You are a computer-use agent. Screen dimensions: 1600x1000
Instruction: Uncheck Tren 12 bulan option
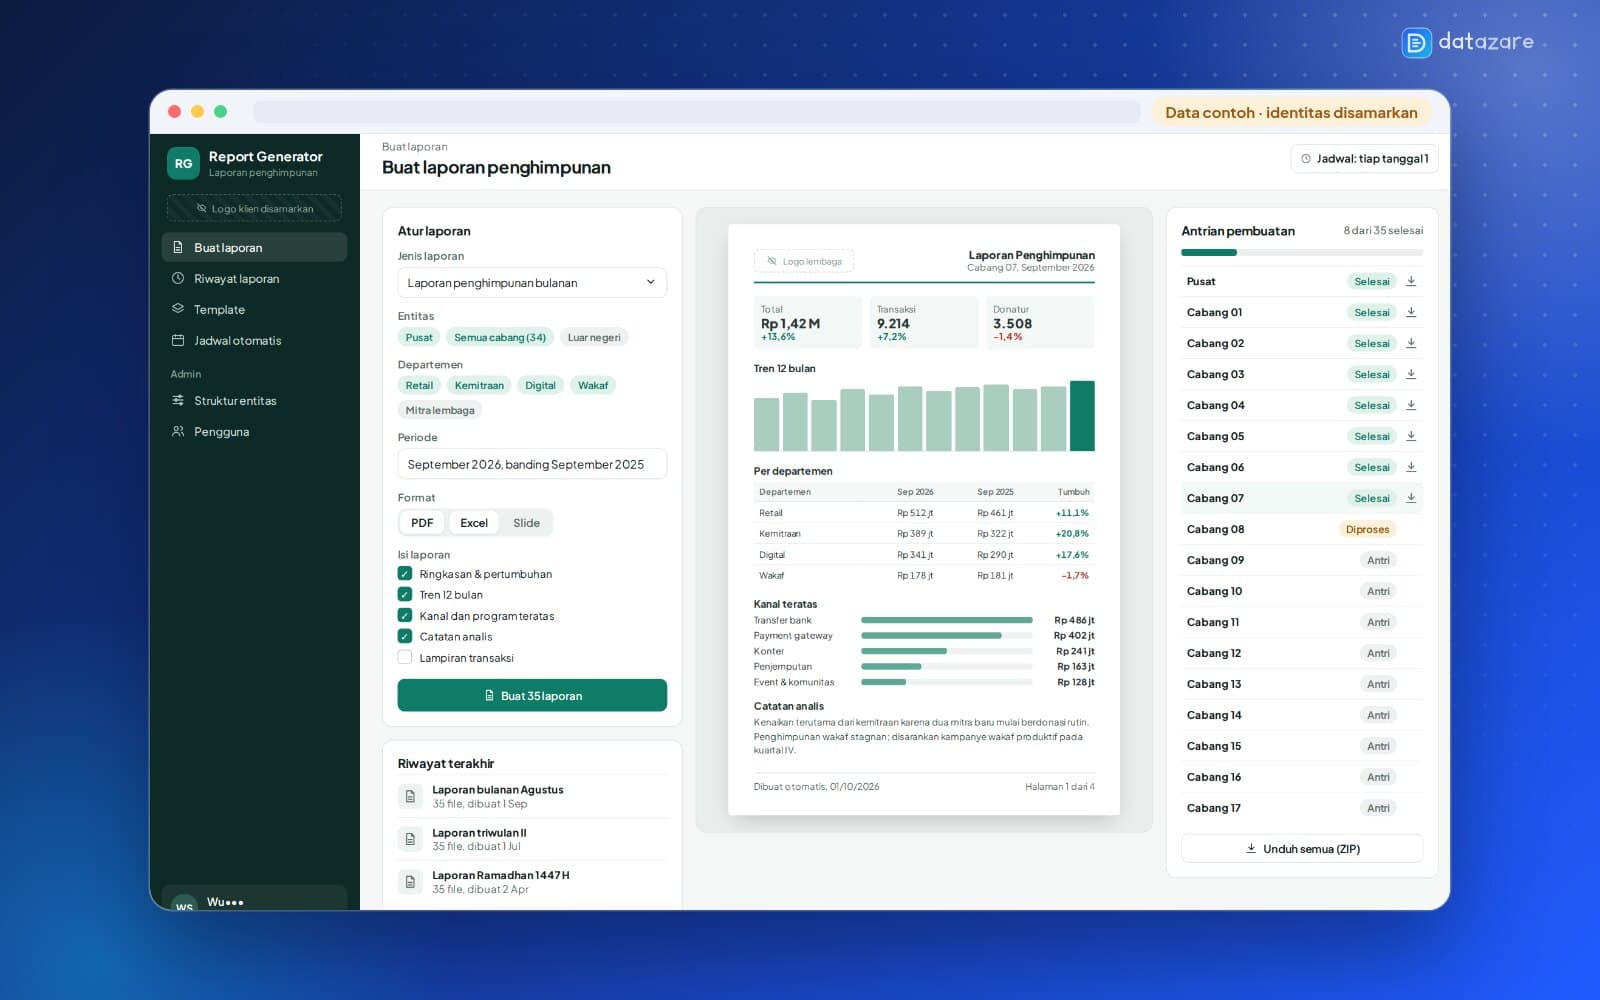coord(405,594)
